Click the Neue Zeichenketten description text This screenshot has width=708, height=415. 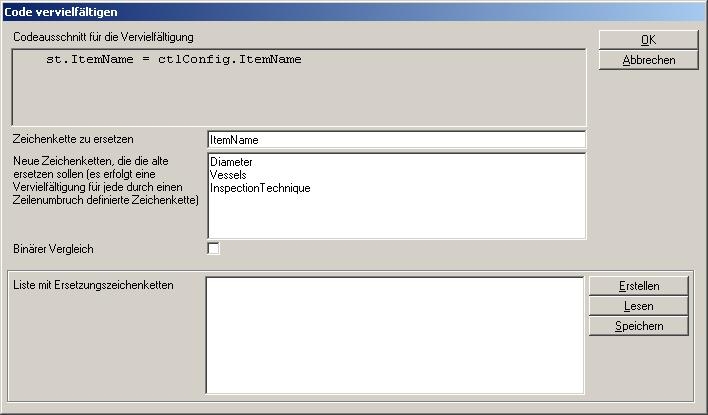click(105, 180)
